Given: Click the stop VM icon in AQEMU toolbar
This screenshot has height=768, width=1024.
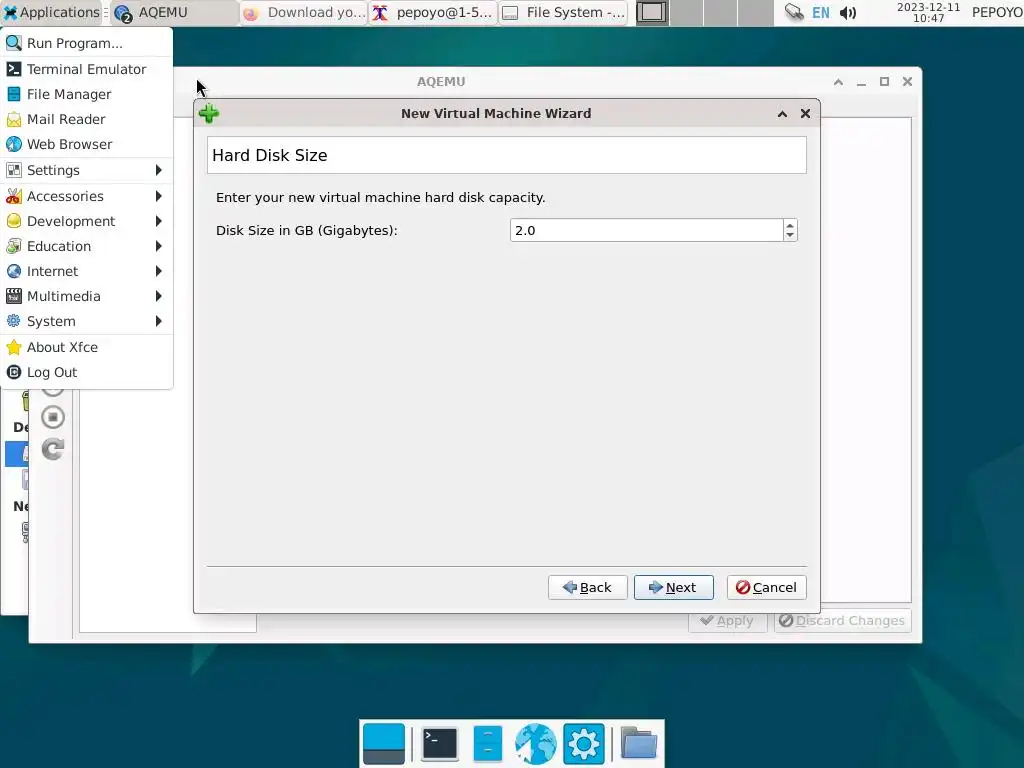Looking at the screenshot, I should pos(53,417).
